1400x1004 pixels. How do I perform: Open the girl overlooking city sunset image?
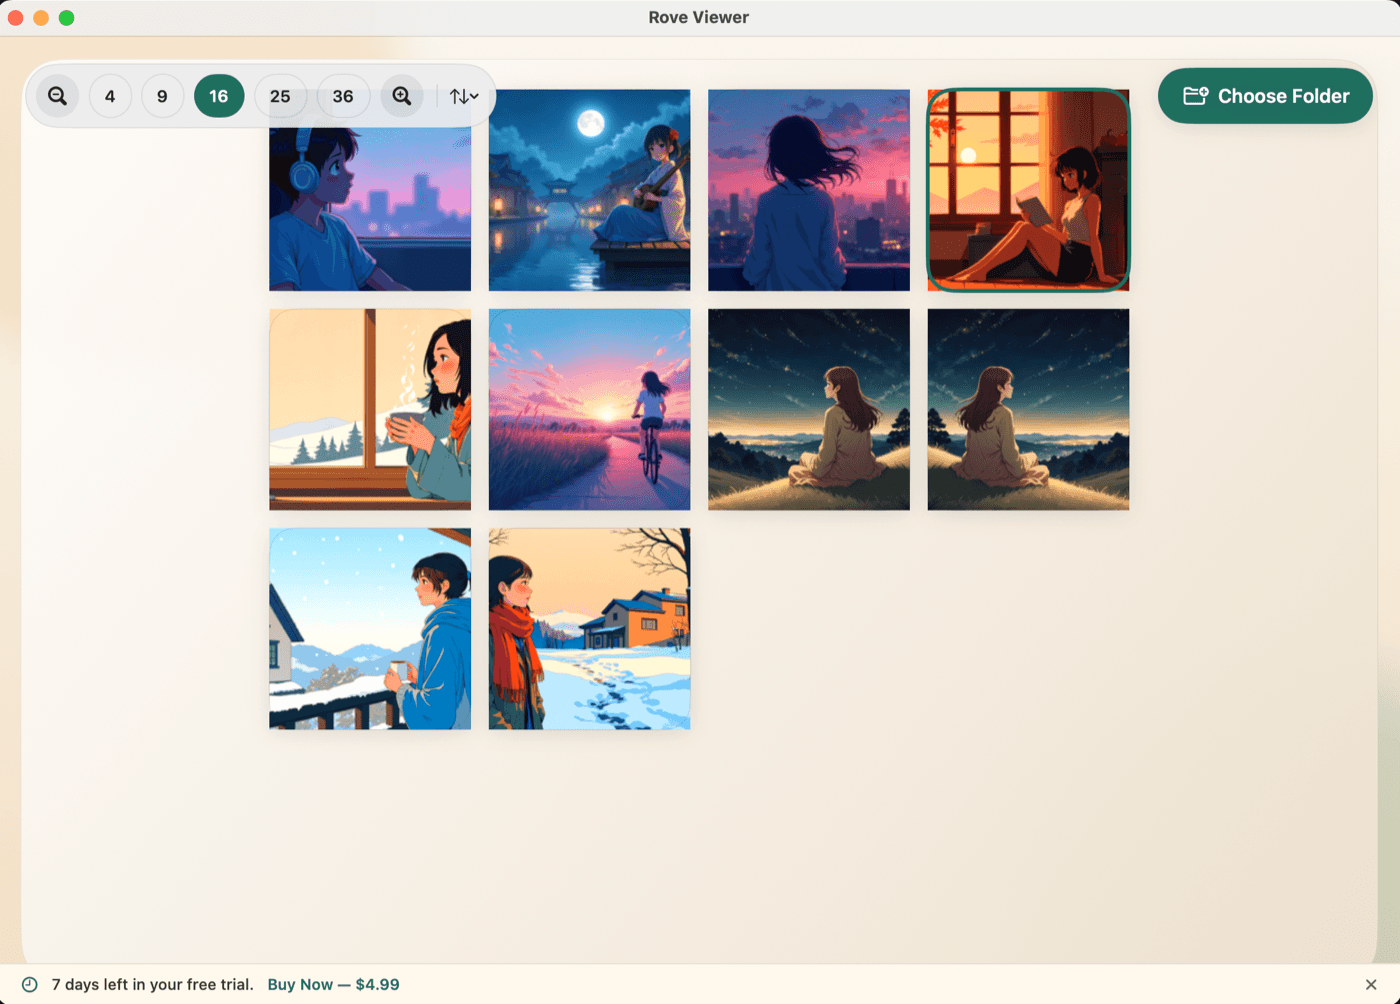click(x=809, y=190)
